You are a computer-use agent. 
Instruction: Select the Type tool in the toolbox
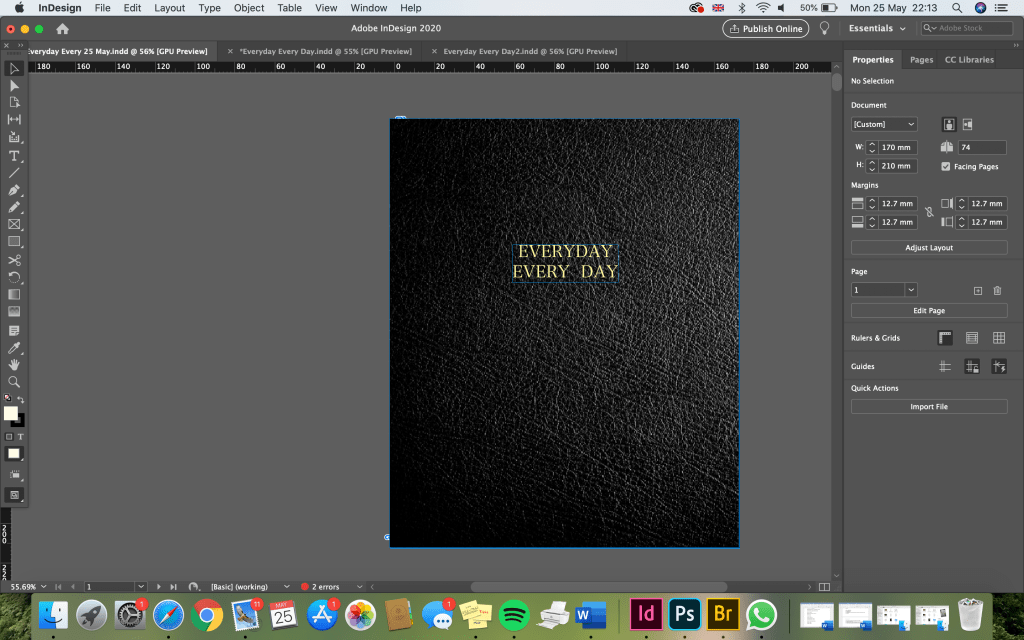tap(14, 156)
